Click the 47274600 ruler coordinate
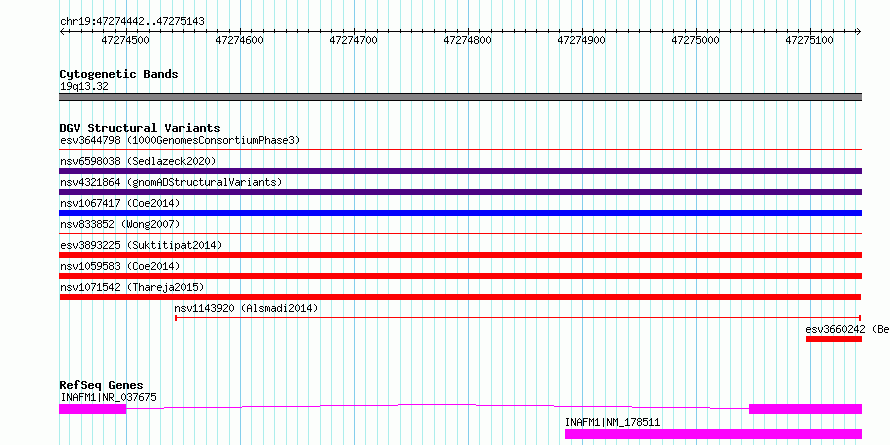This screenshot has width=890, height=445. click(x=240, y=40)
